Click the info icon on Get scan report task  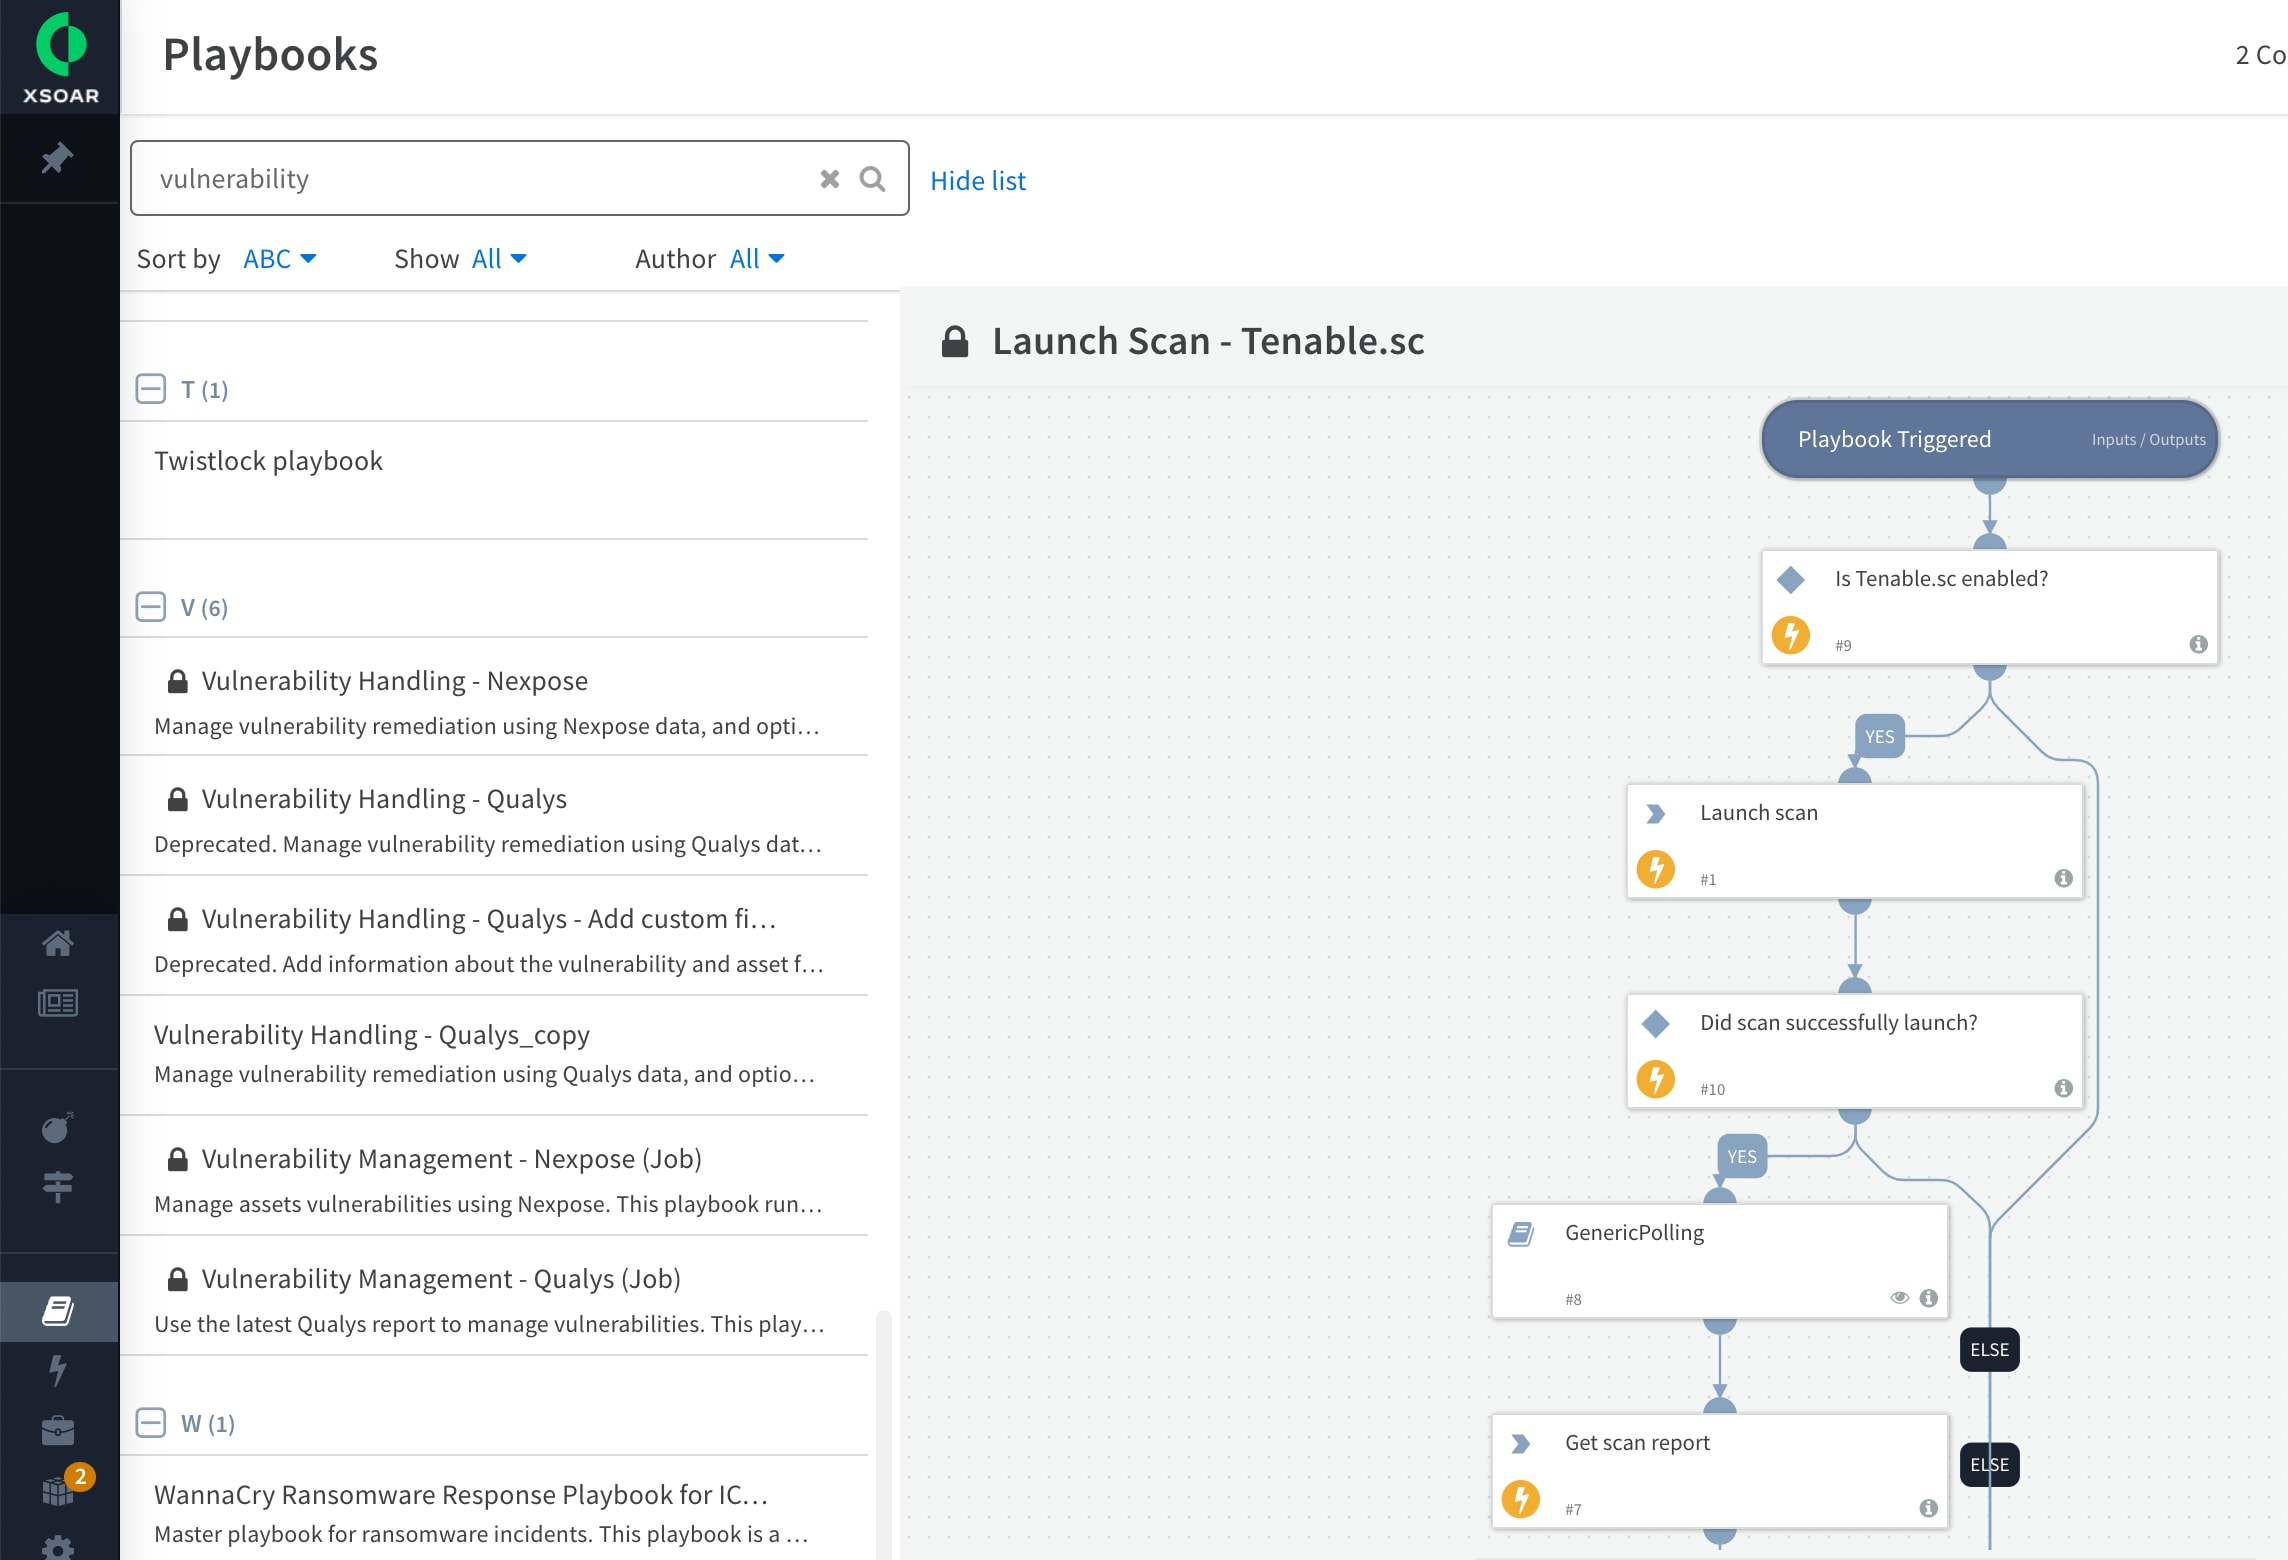coord(1929,1508)
